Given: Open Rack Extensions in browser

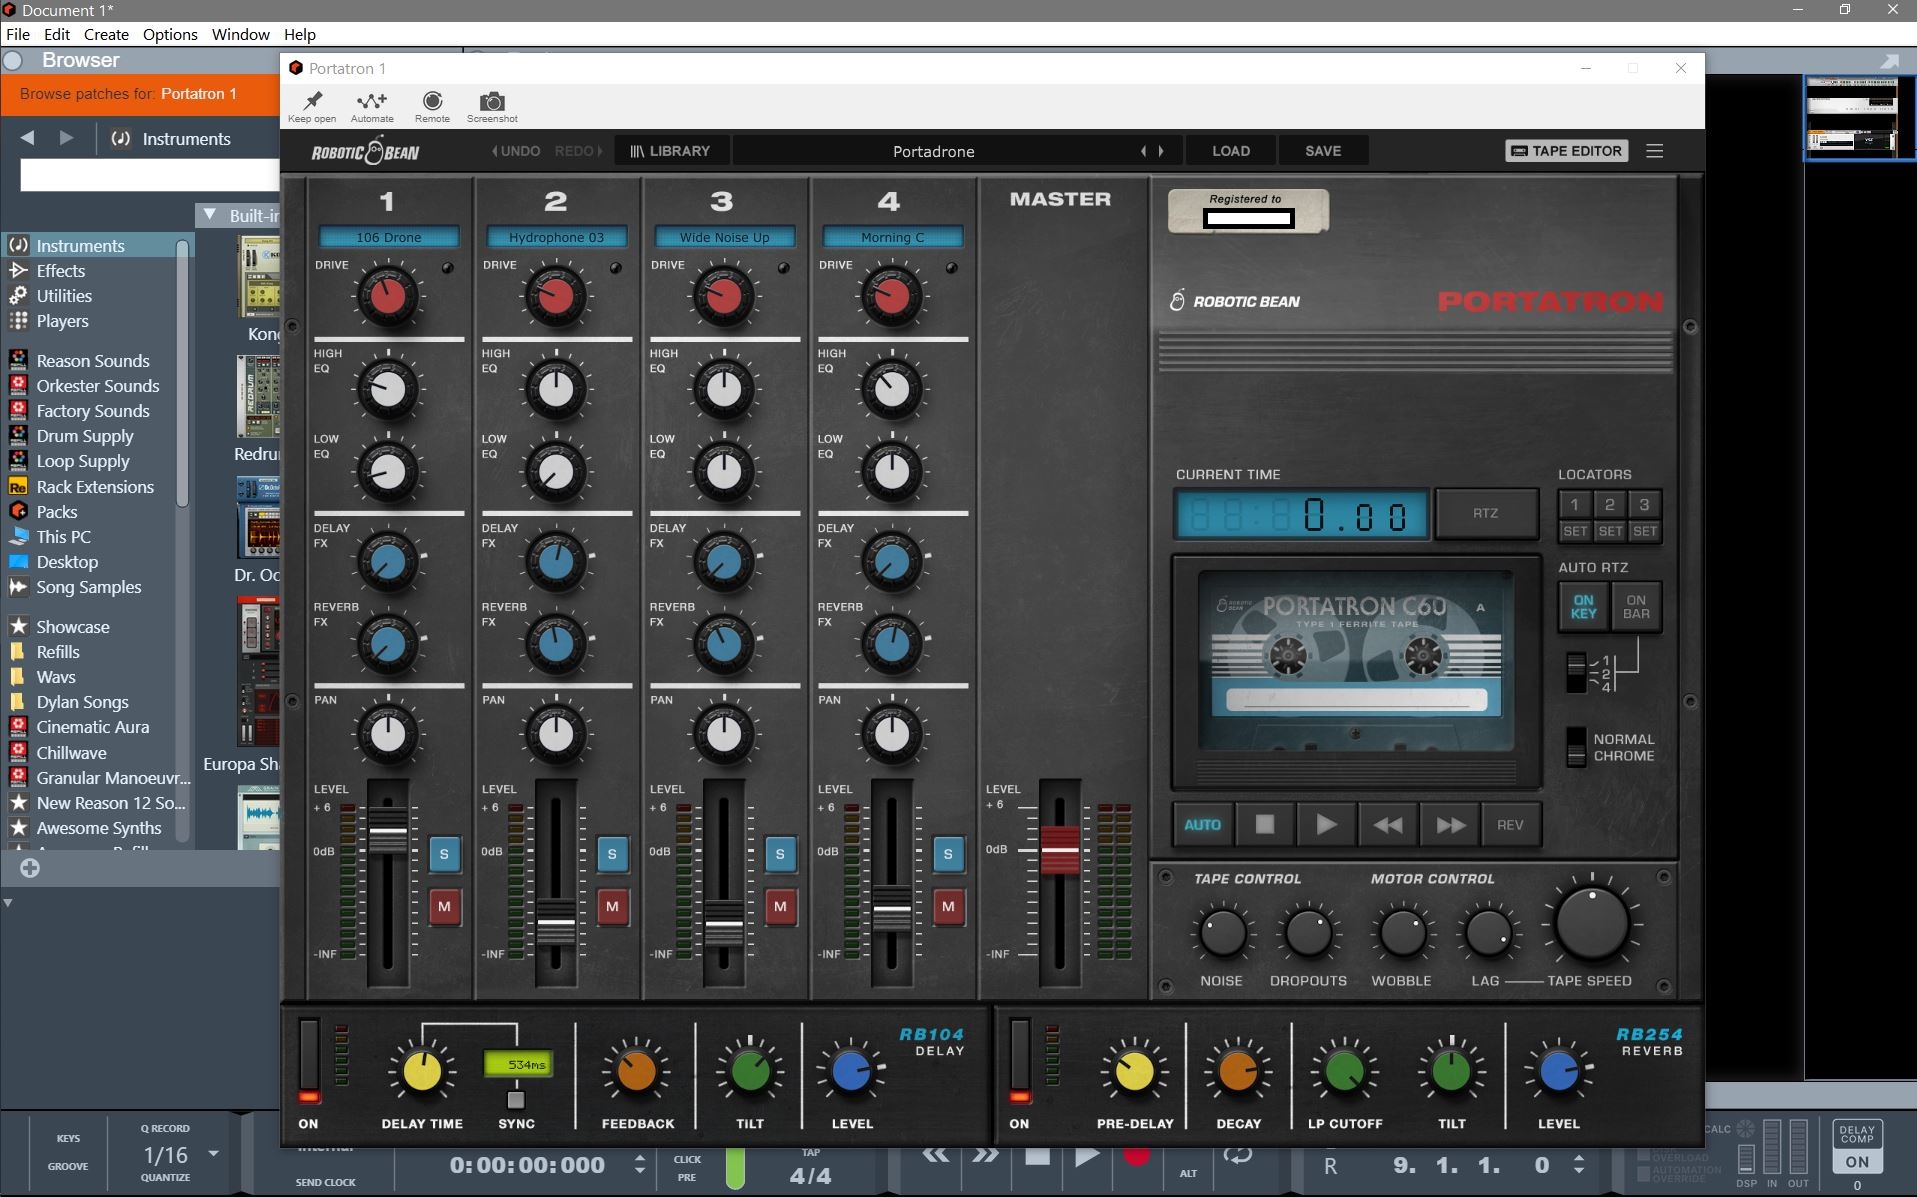Looking at the screenshot, I should pyautogui.click(x=95, y=486).
